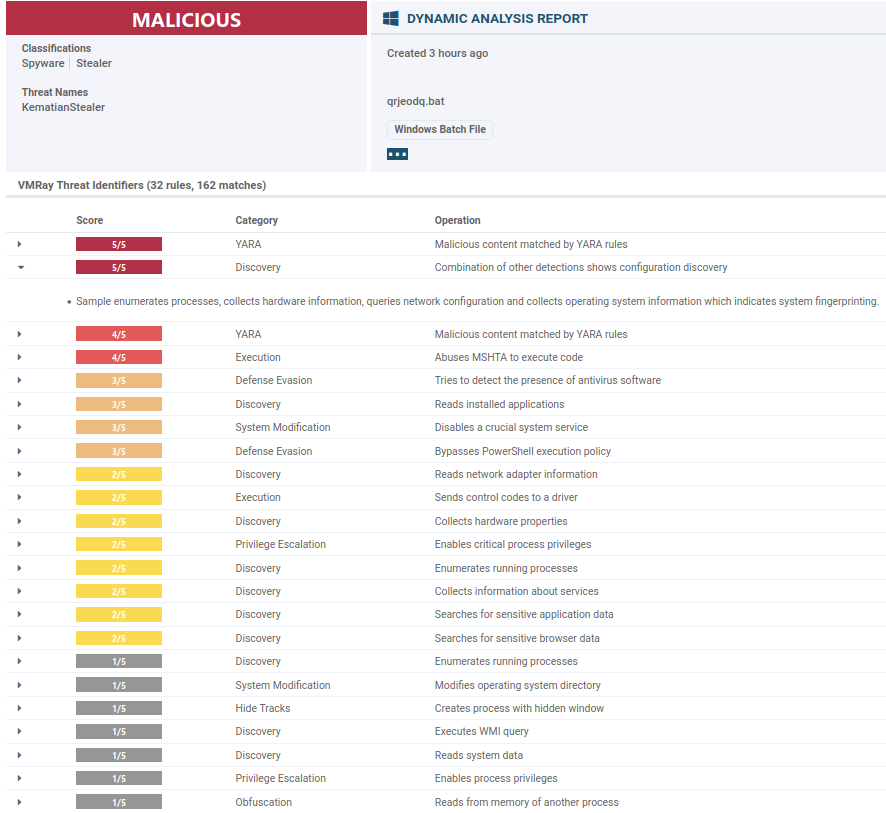Click the Created 3 hours ago text
Image resolution: width=886 pixels, height=813 pixels.
437,53
